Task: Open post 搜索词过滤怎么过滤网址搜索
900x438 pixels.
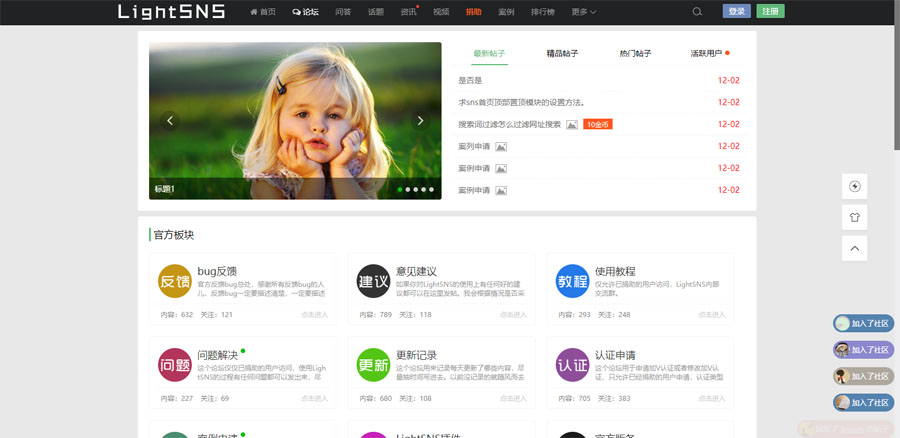Action: [509, 125]
